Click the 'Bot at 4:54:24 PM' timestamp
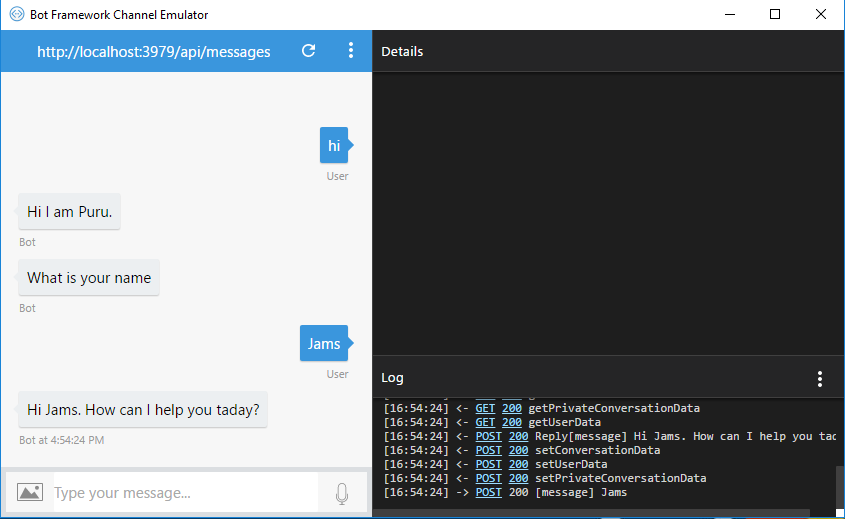 [x=61, y=440]
